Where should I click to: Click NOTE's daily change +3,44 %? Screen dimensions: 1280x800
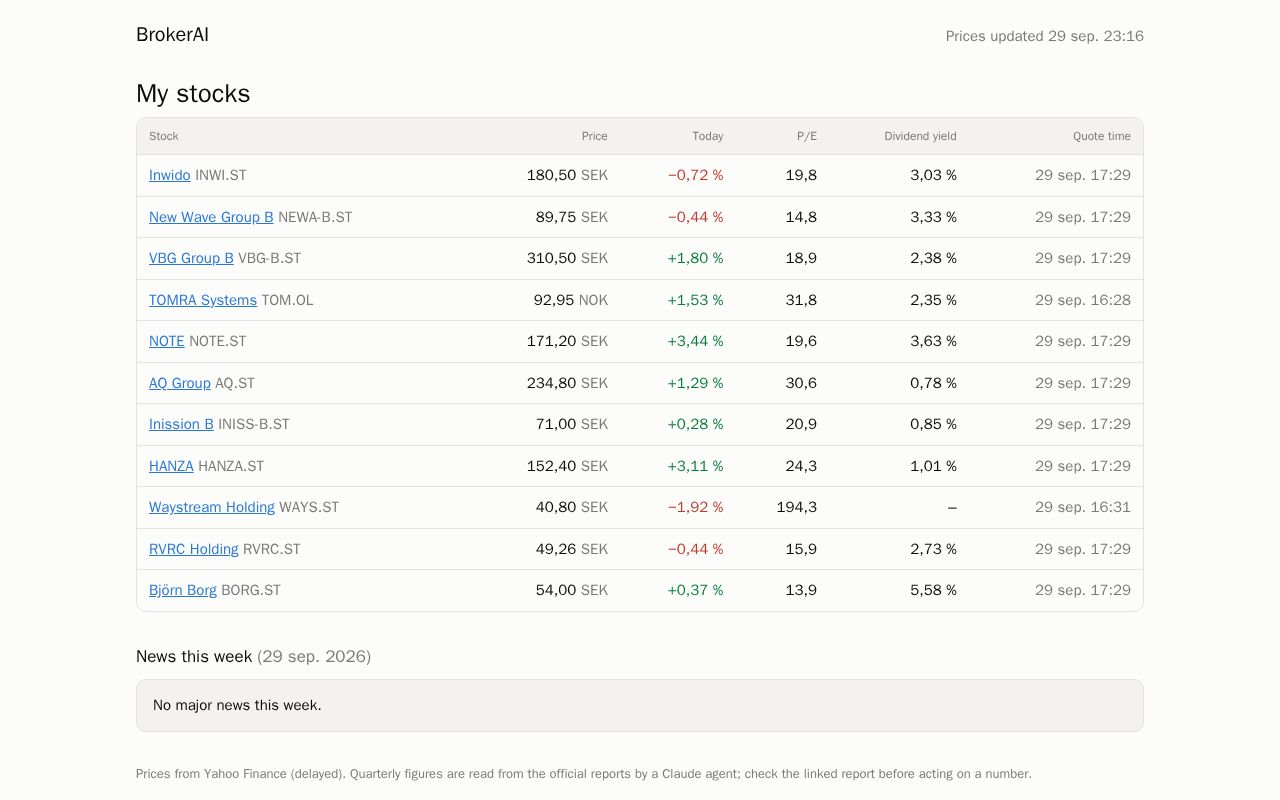click(x=695, y=341)
